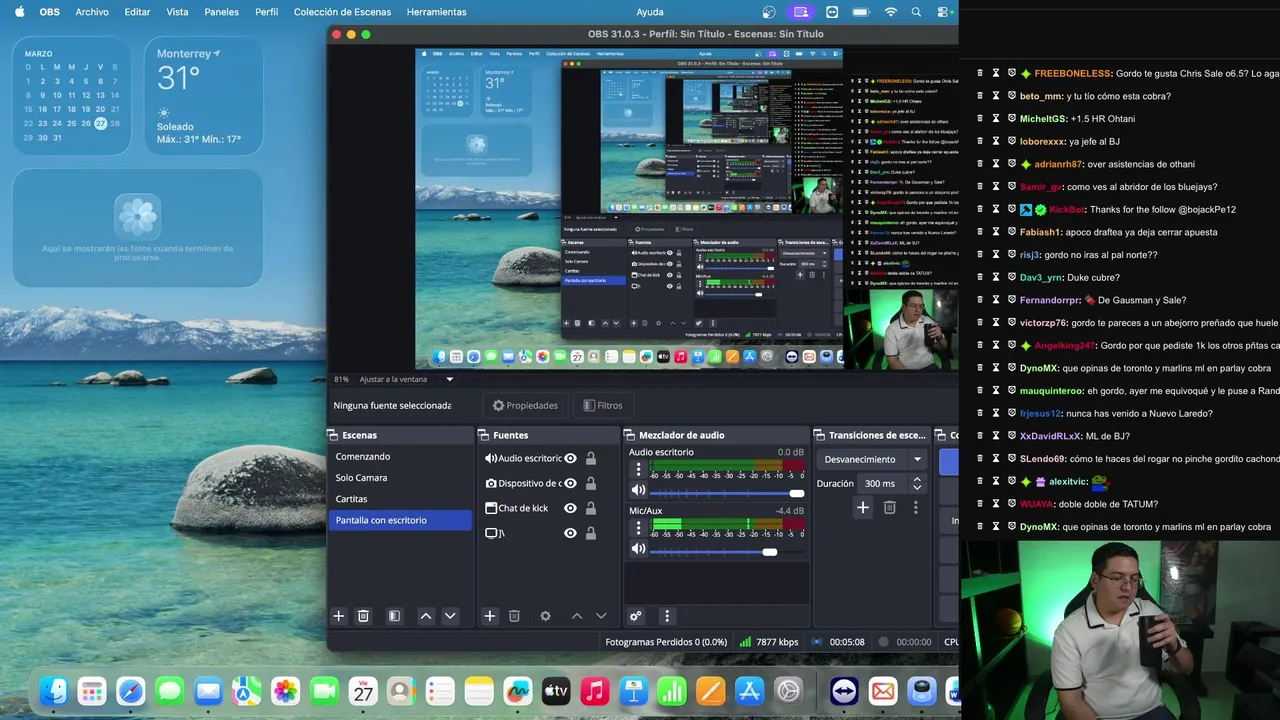This screenshot has width=1280, height=720.
Task: Add a new source in Fuentes panel
Action: click(x=489, y=616)
